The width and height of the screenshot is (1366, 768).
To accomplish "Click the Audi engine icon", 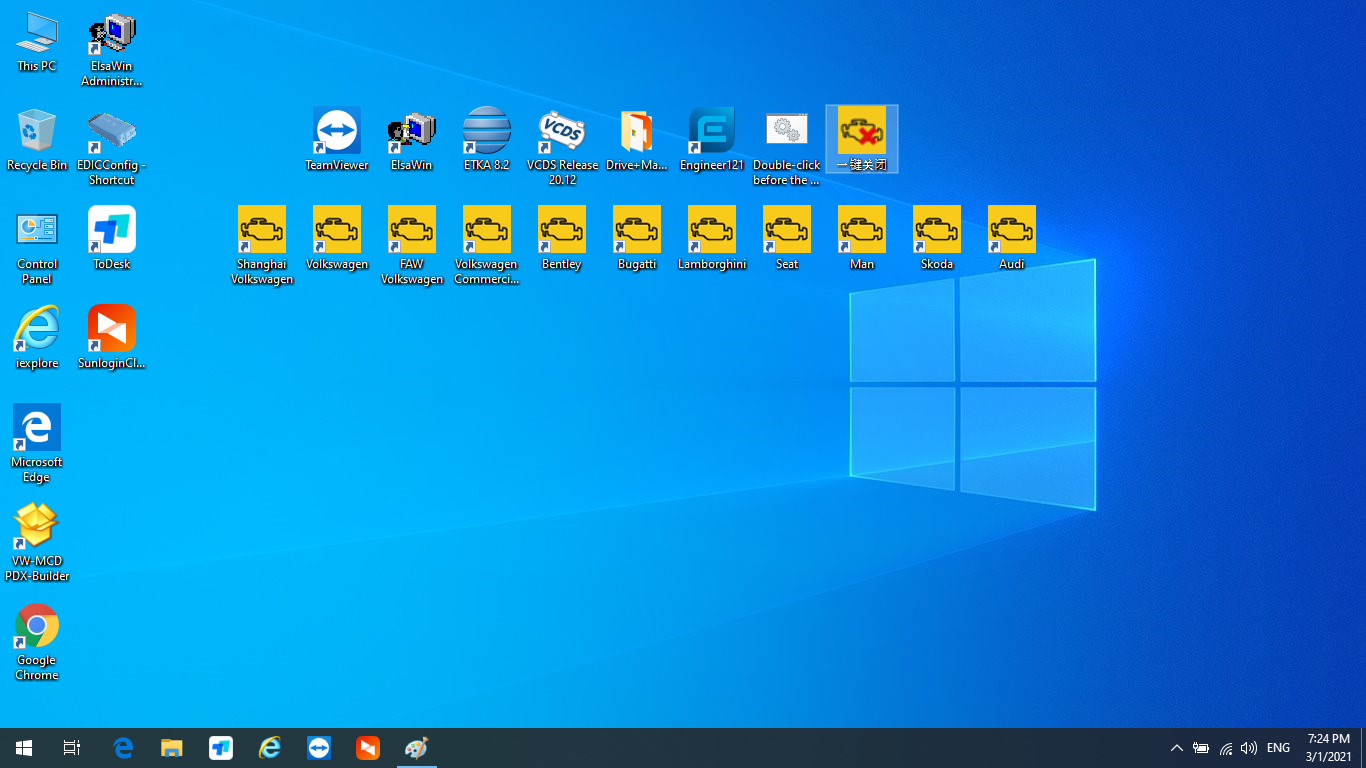I will click(x=1011, y=230).
